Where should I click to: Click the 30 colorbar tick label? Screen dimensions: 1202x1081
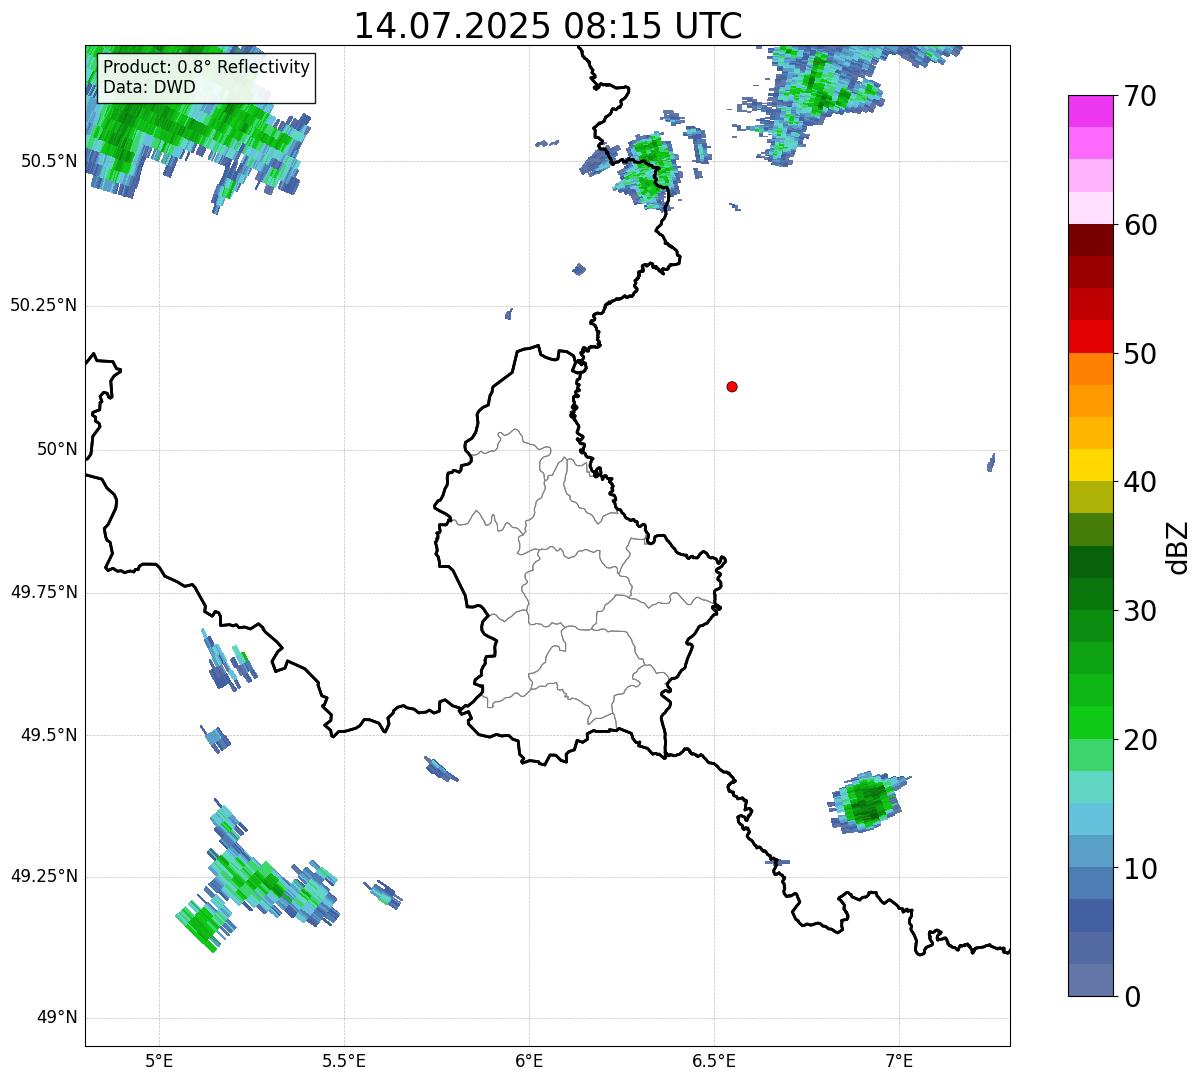pyautogui.click(x=1140, y=611)
